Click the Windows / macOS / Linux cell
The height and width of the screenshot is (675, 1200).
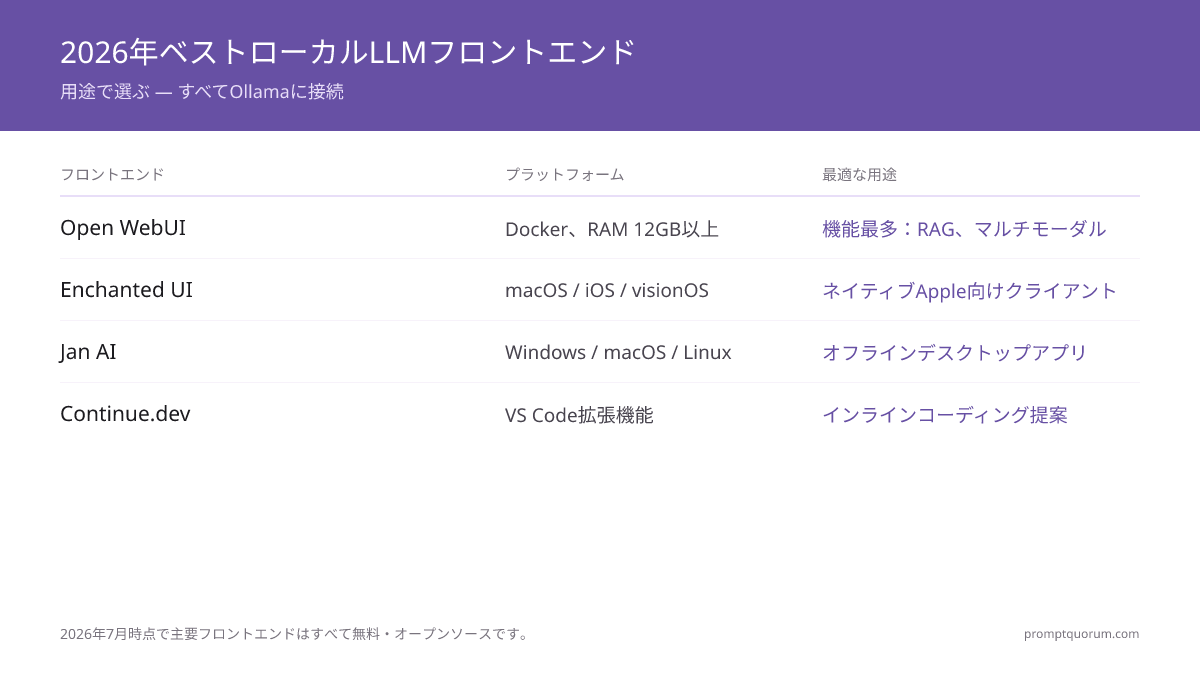618,353
